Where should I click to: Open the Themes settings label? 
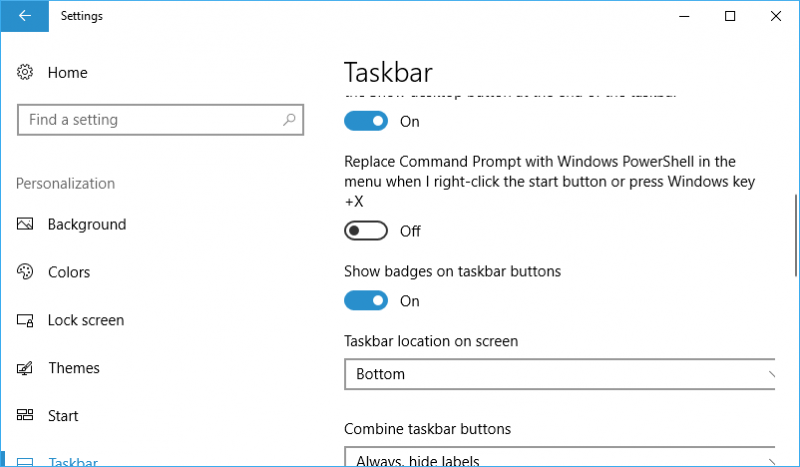coord(74,367)
